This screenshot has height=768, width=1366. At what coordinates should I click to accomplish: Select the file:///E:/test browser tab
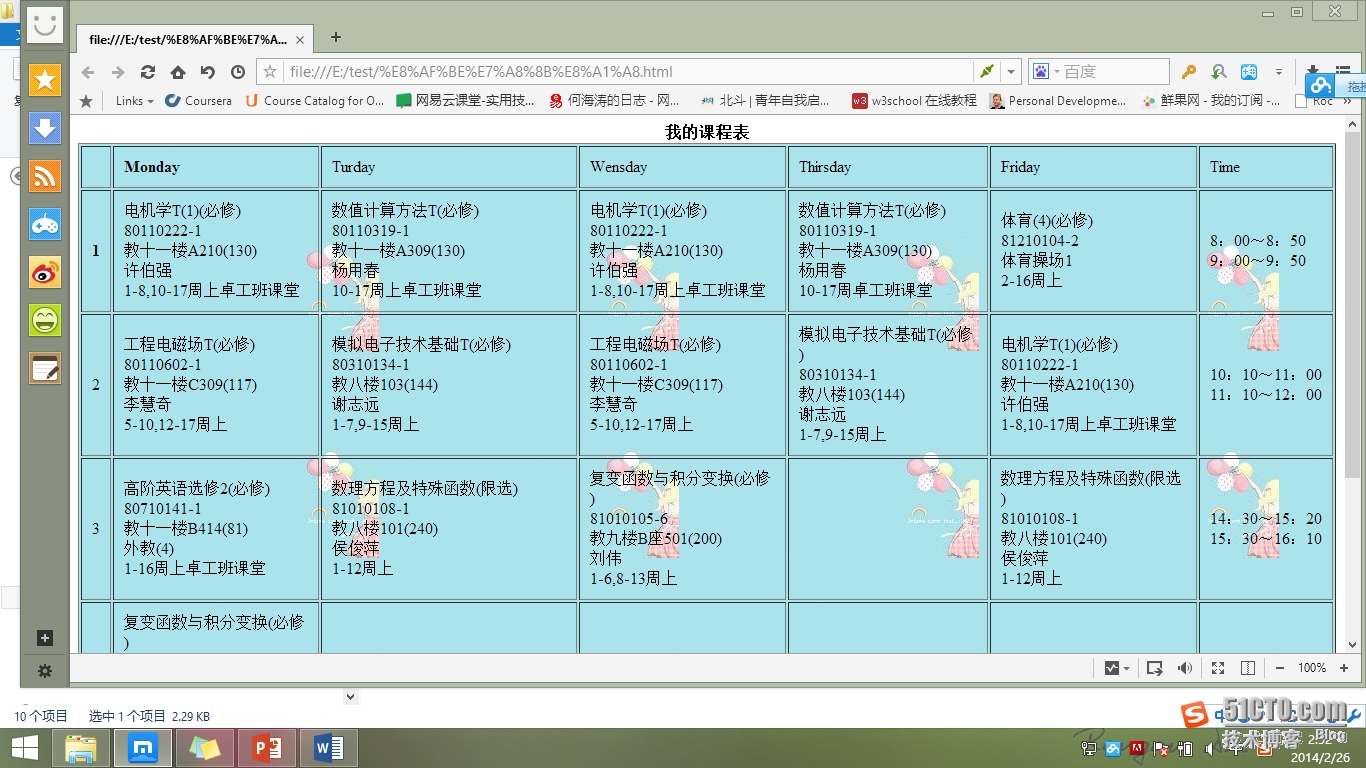point(195,39)
